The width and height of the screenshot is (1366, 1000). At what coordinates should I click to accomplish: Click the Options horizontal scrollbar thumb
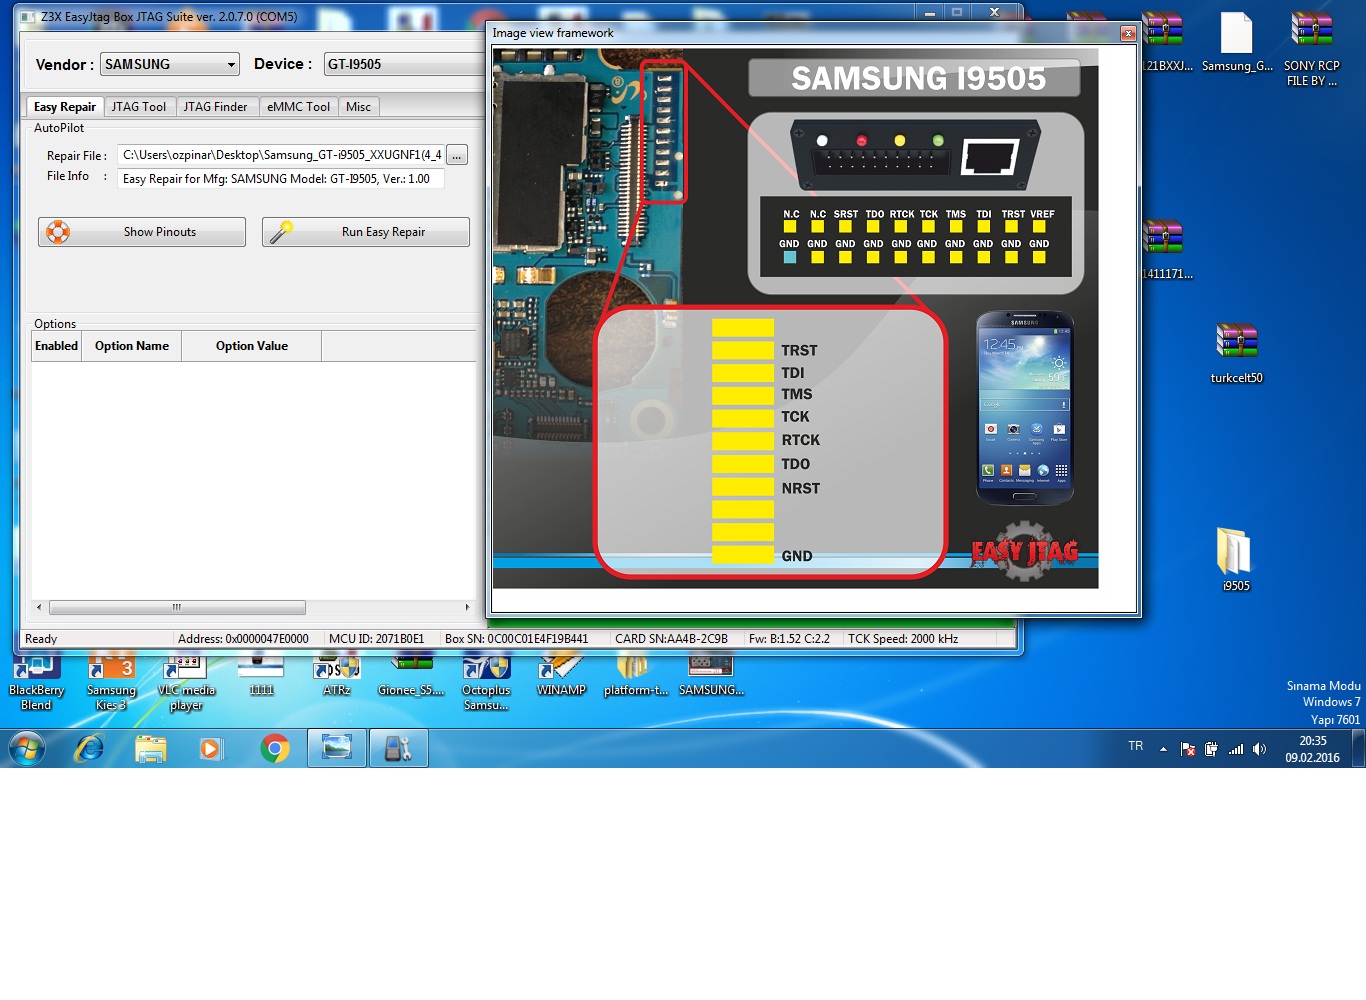pyautogui.click(x=177, y=607)
